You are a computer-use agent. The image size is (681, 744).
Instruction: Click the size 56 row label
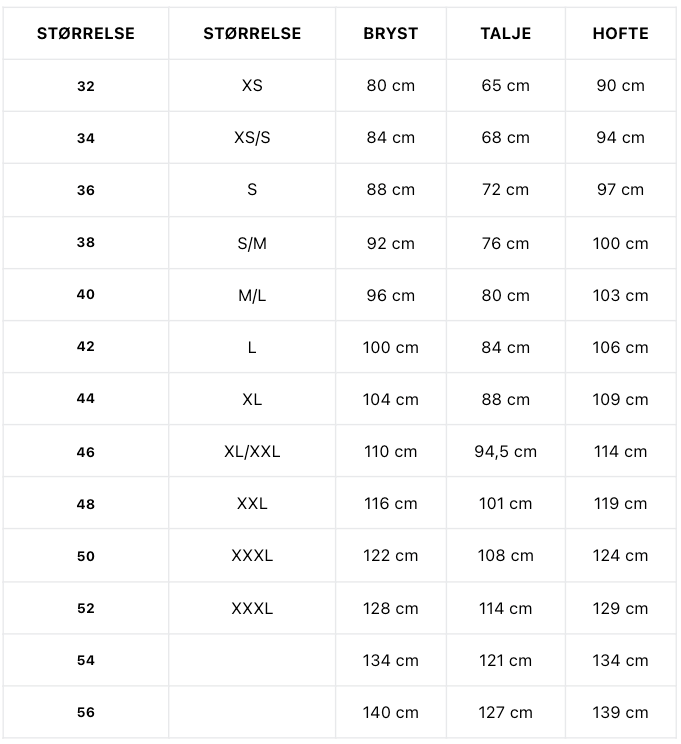[x=86, y=713]
